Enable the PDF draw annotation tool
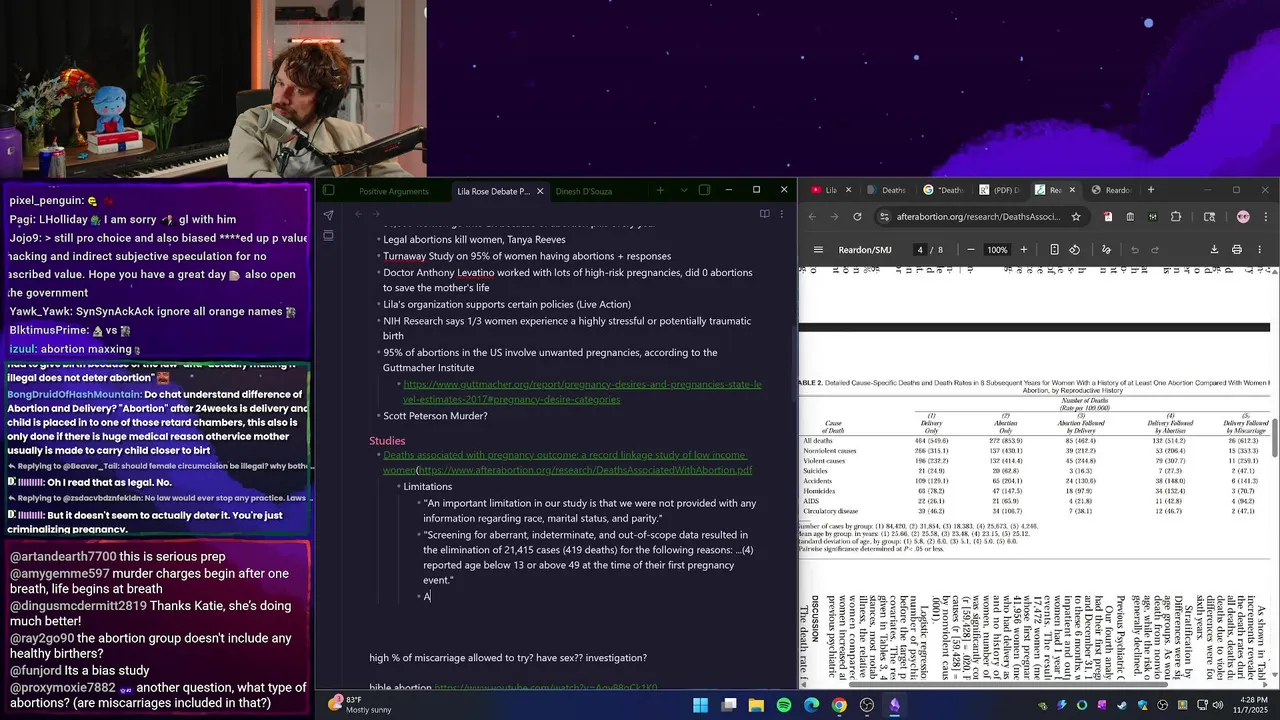Image resolution: width=1280 pixels, height=720 pixels. point(1106,250)
